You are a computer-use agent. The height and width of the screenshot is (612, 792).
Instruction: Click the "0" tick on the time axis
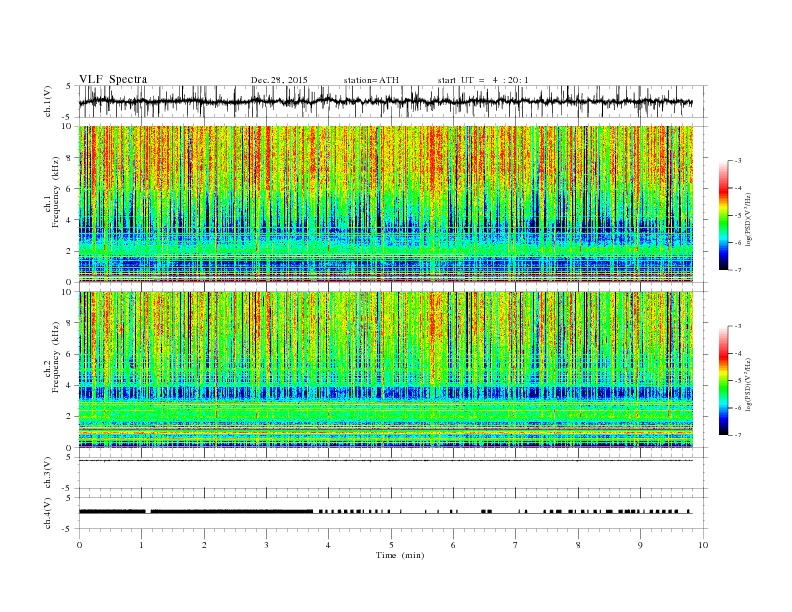79,545
